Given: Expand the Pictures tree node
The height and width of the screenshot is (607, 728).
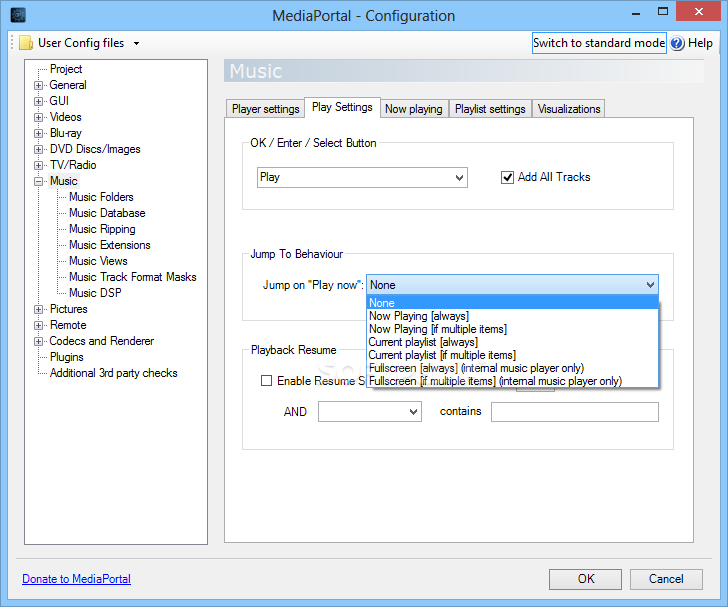Looking at the screenshot, I should [39, 309].
